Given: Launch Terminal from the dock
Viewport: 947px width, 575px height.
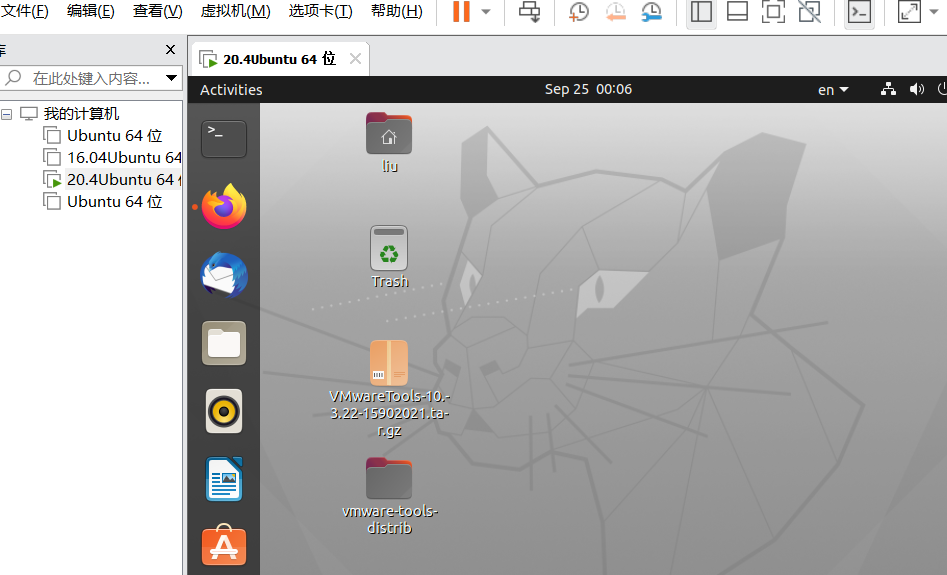Looking at the screenshot, I should click(x=224, y=139).
